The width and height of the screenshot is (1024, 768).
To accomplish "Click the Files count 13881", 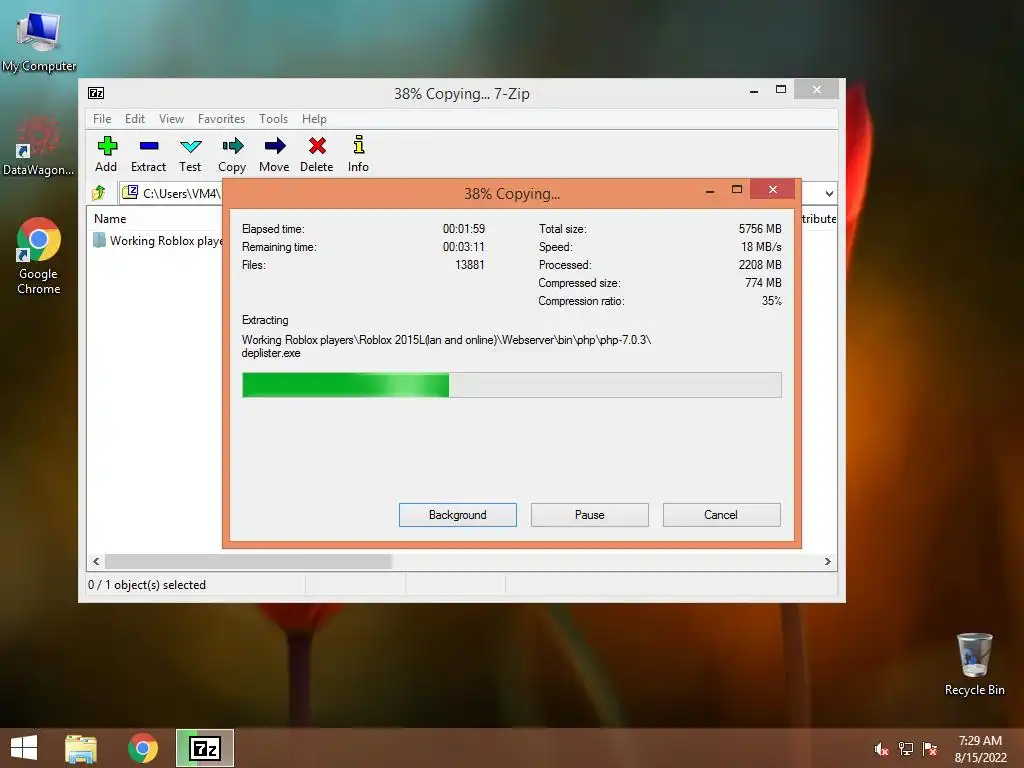I will point(470,264).
